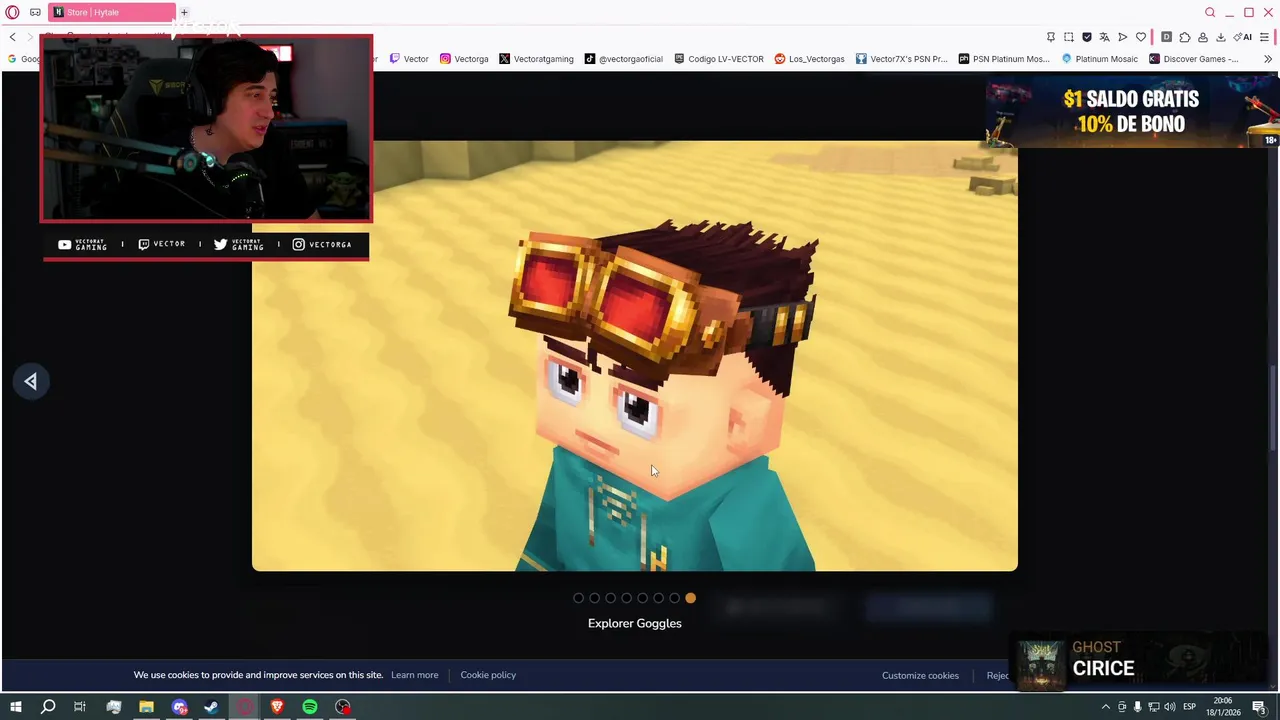Go back in browser history

click(12, 37)
